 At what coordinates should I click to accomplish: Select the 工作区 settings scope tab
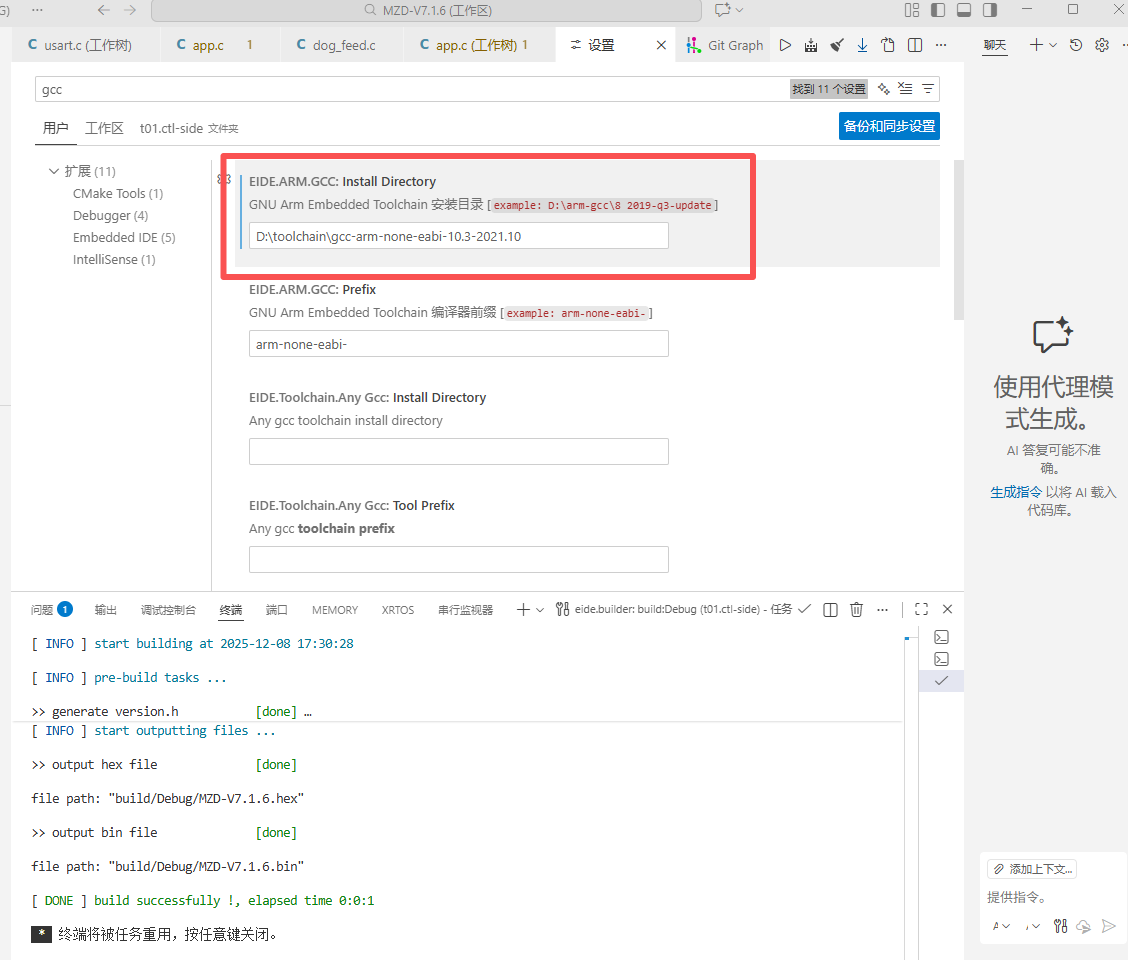point(104,128)
